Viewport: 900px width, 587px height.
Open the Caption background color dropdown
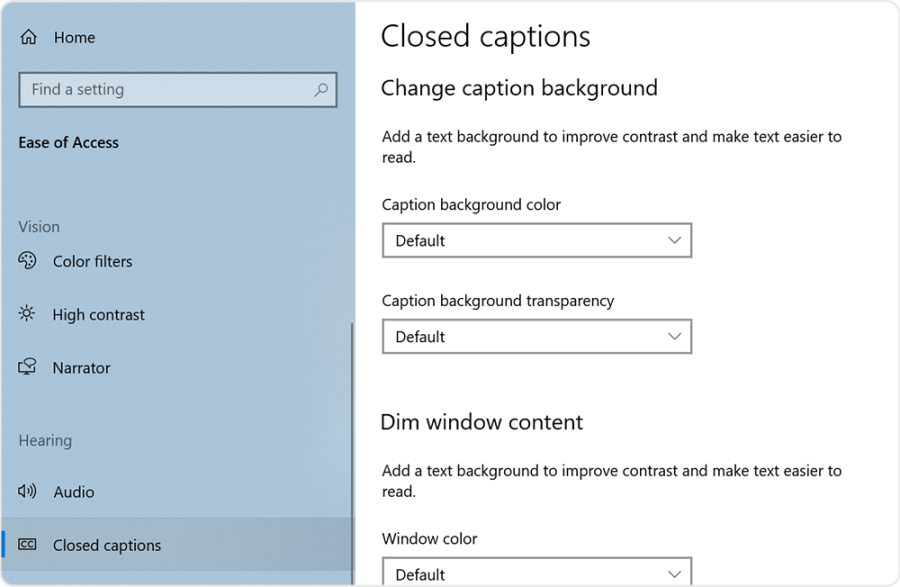pyautogui.click(x=537, y=240)
